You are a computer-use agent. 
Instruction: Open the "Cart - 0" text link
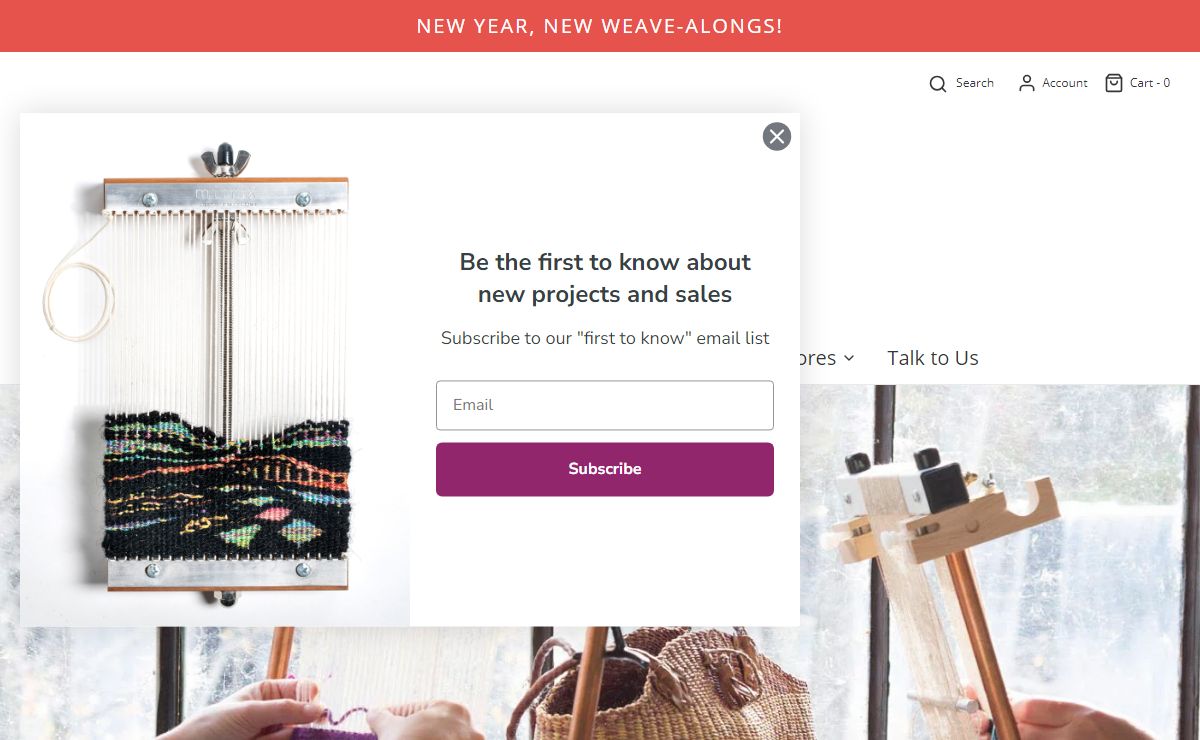[1150, 83]
